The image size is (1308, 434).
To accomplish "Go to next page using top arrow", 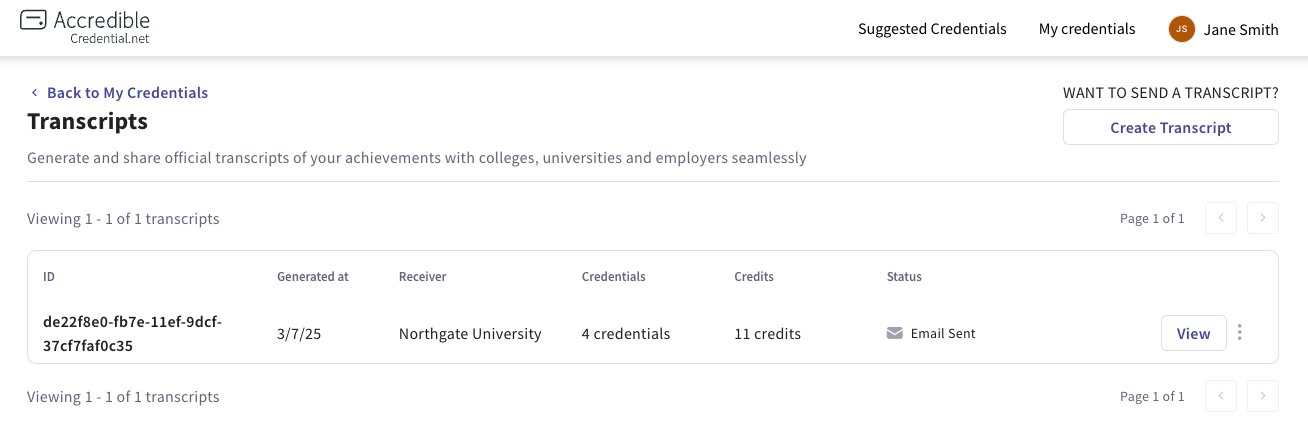I will pyautogui.click(x=1263, y=218).
